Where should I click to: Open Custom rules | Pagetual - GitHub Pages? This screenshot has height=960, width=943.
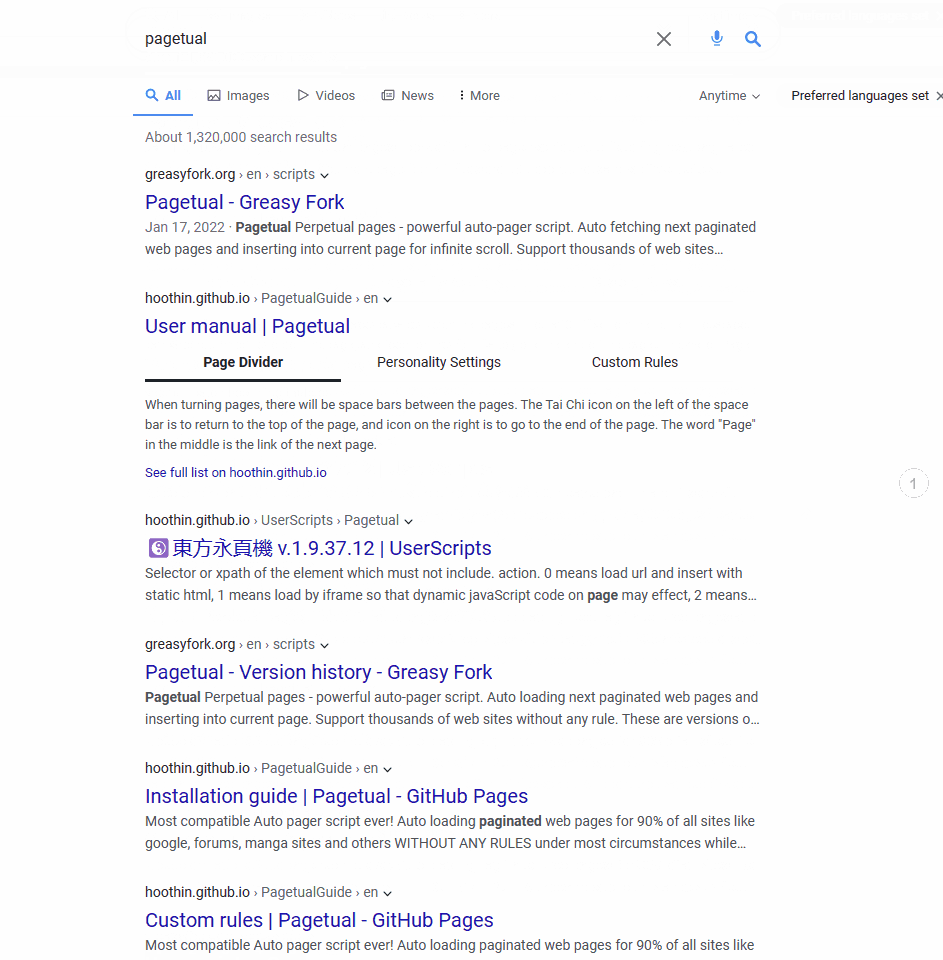point(319,920)
